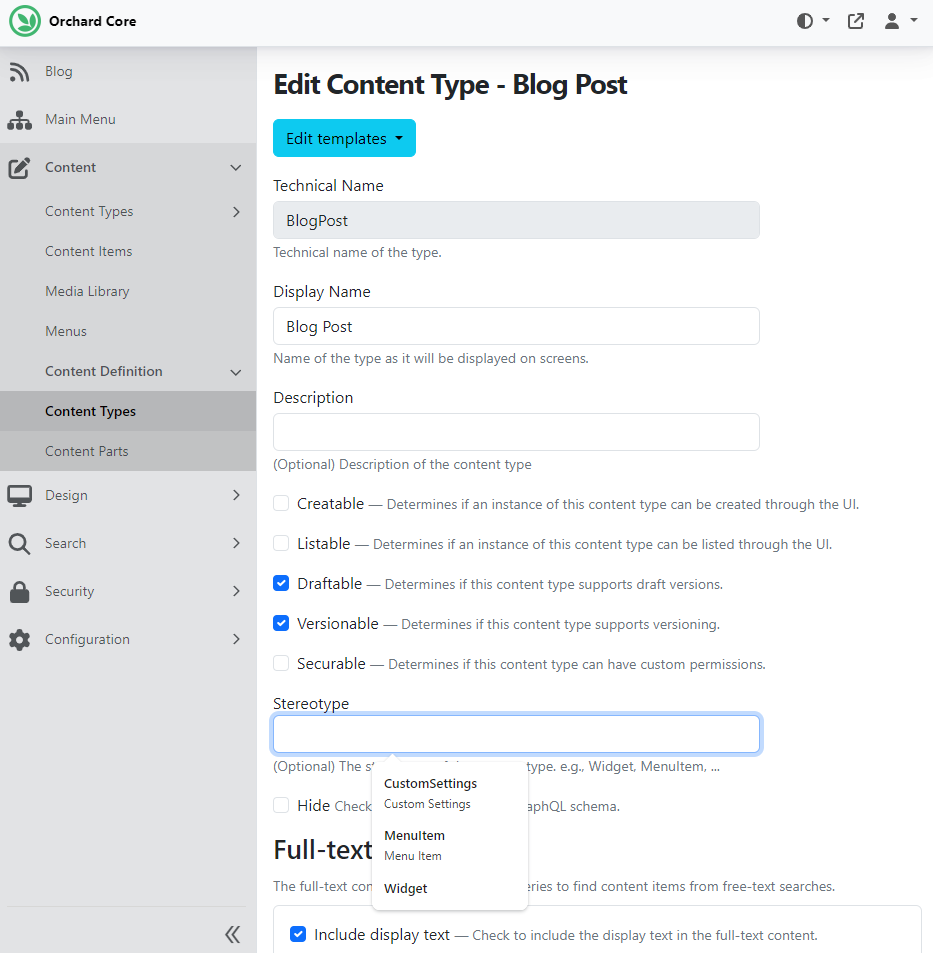Open the Edit templates dropdown

pyautogui.click(x=344, y=138)
